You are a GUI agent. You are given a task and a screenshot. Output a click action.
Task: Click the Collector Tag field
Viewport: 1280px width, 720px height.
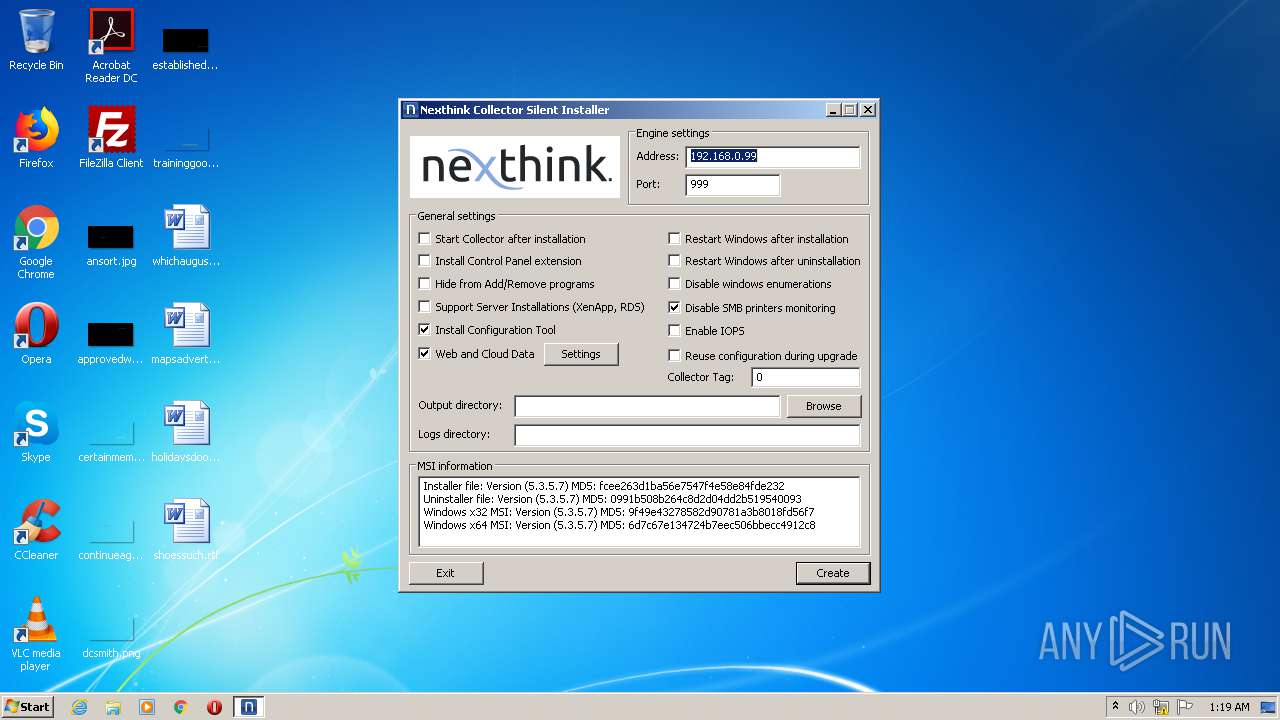805,377
